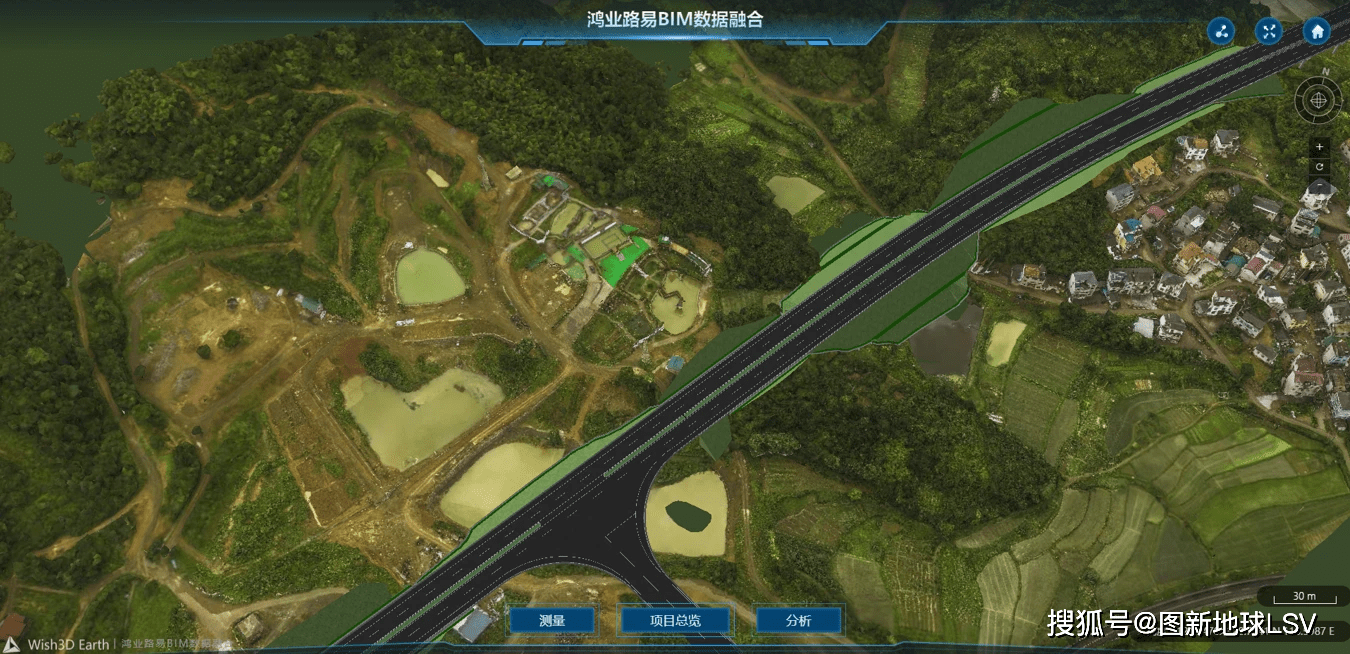Image resolution: width=1350 pixels, height=654 pixels.
Task: Click the fullscreen icon near top right
Action: [x=1268, y=31]
